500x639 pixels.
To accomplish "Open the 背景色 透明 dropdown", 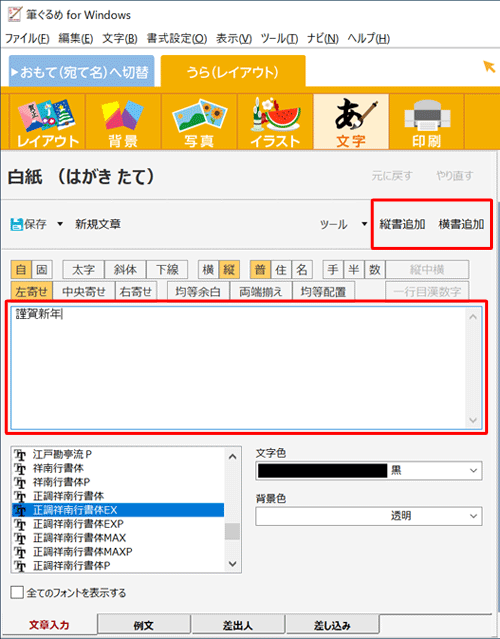I will pos(473,516).
